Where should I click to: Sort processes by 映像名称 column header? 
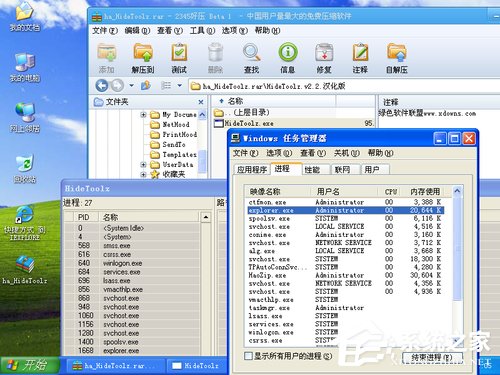tap(277, 191)
